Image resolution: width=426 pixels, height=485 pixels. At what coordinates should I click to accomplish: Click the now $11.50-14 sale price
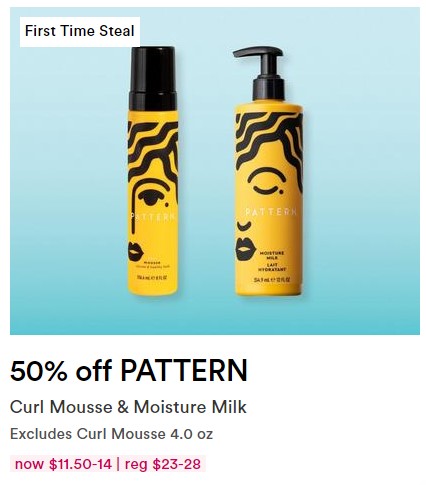(63, 464)
